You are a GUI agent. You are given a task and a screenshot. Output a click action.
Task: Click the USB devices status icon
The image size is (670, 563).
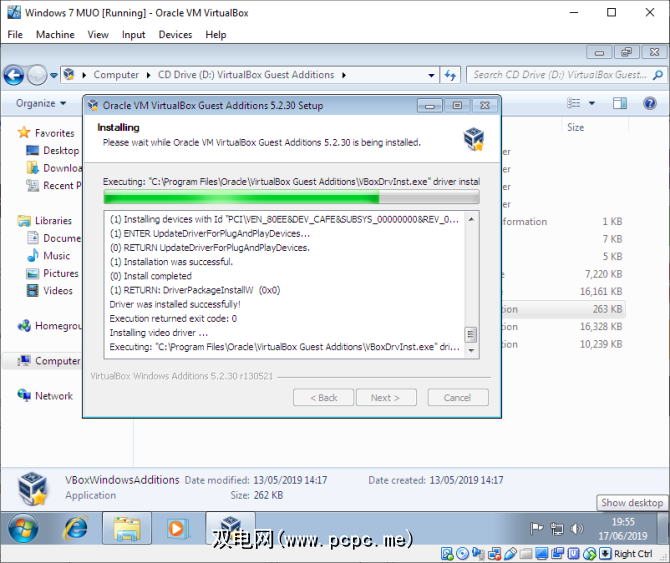(510, 554)
